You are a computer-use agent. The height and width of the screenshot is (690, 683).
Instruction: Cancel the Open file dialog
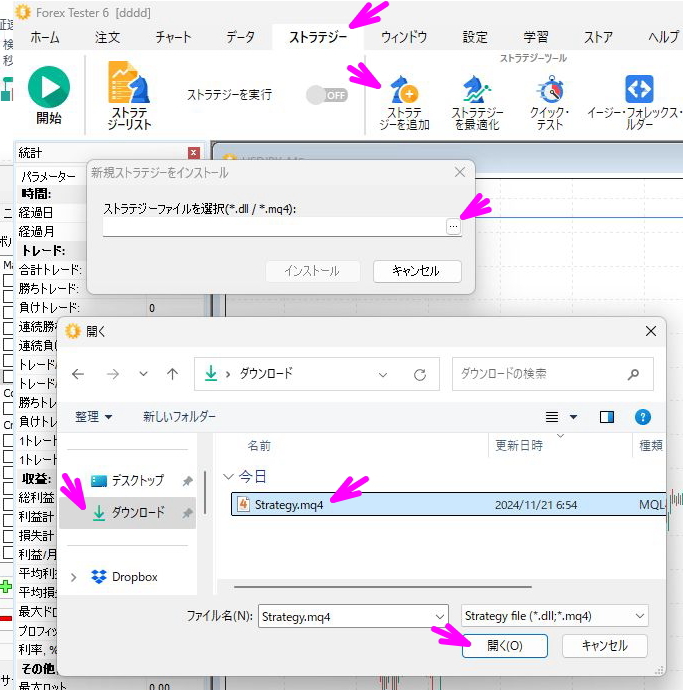pos(605,646)
